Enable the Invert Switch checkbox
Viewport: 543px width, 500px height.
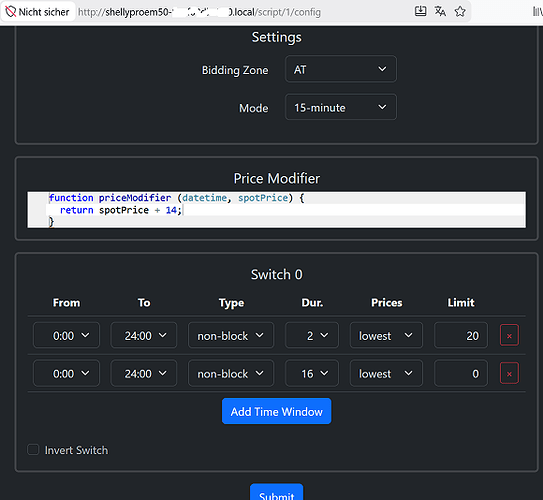coord(33,450)
